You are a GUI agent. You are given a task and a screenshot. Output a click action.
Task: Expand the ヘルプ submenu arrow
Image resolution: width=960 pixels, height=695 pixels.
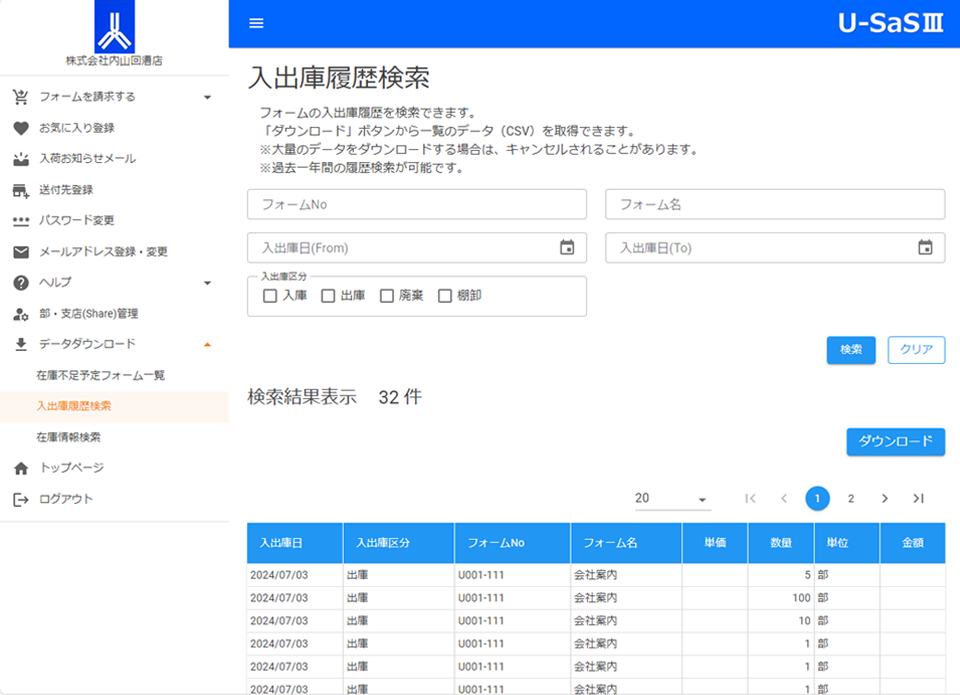(x=208, y=283)
